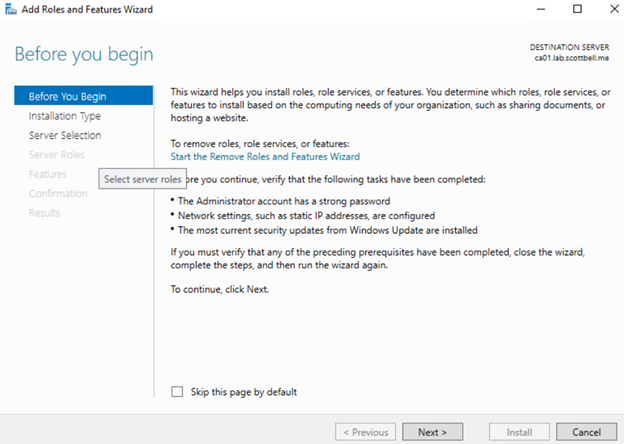Viewport: 624px width, 444px height.
Task: Select Server Roles in the sidebar
Action: click(56, 155)
